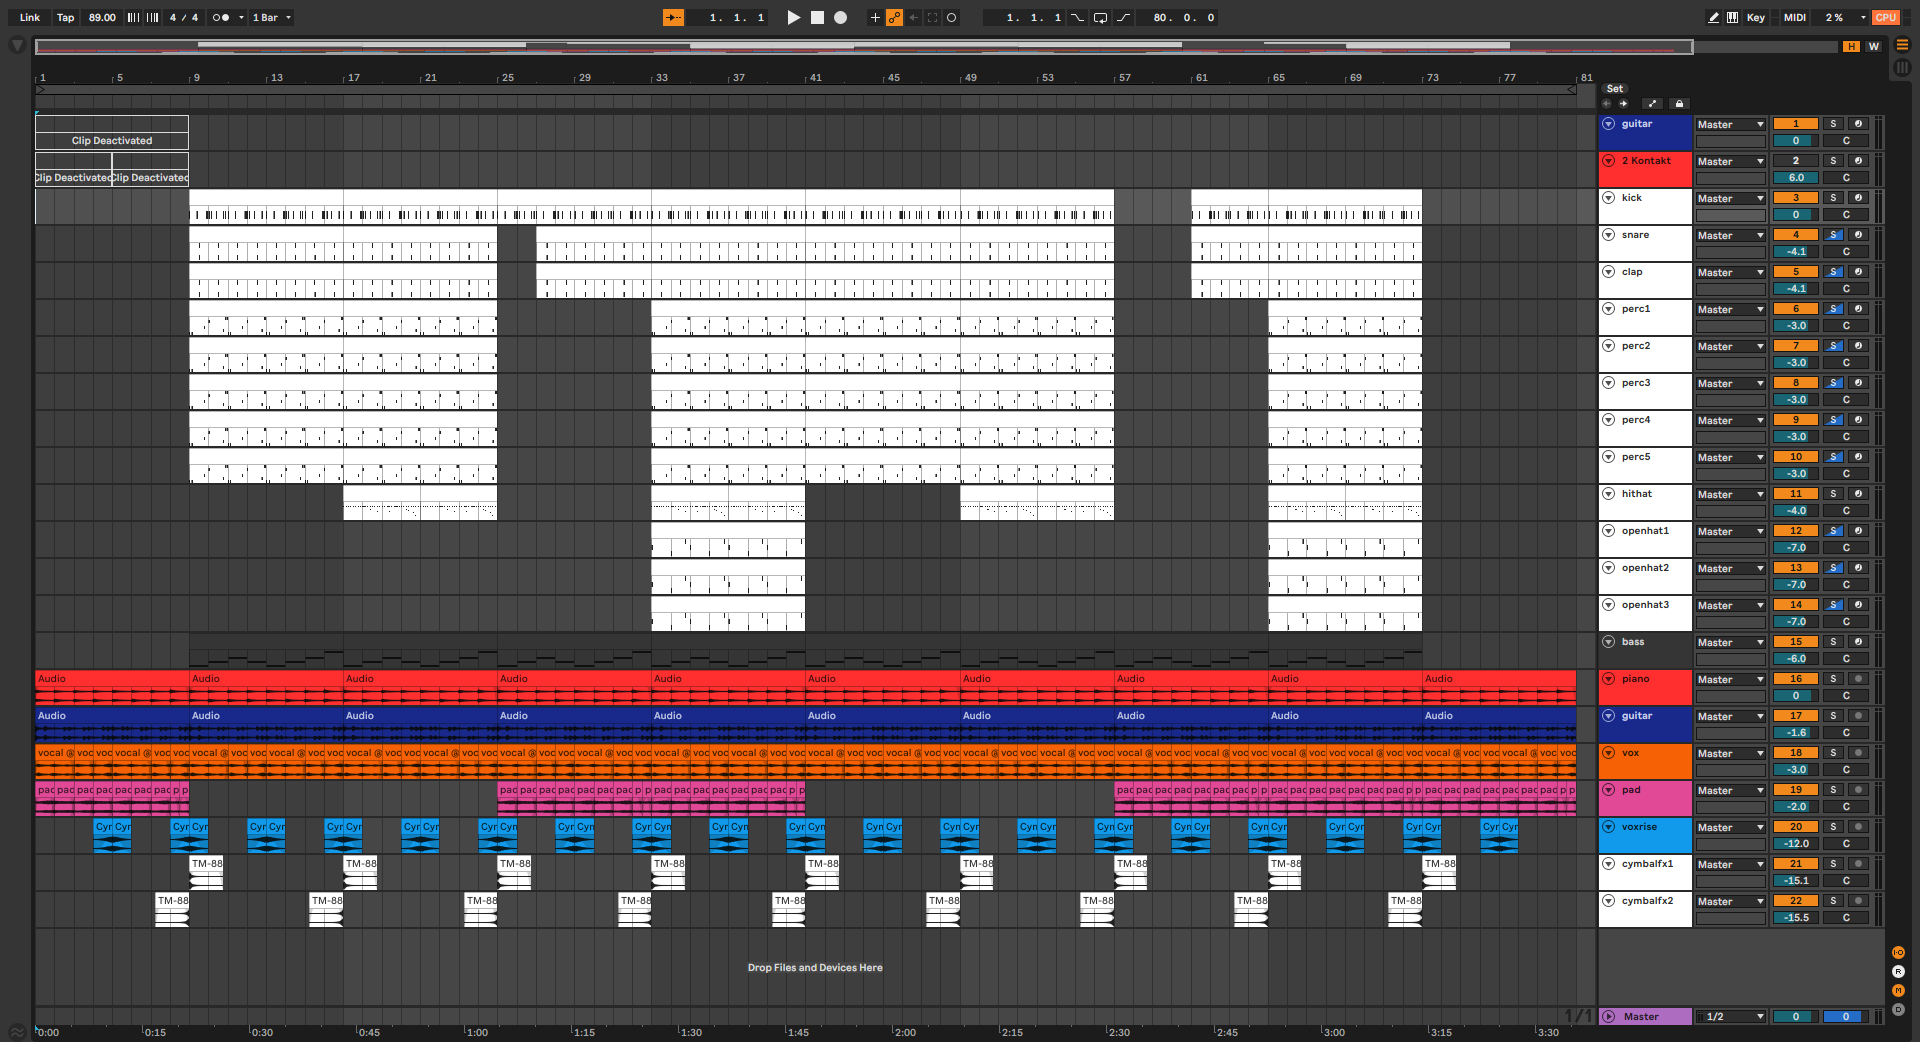1920x1042 pixels.
Task: Toggle track activator 15 for bass
Action: 1796,642
